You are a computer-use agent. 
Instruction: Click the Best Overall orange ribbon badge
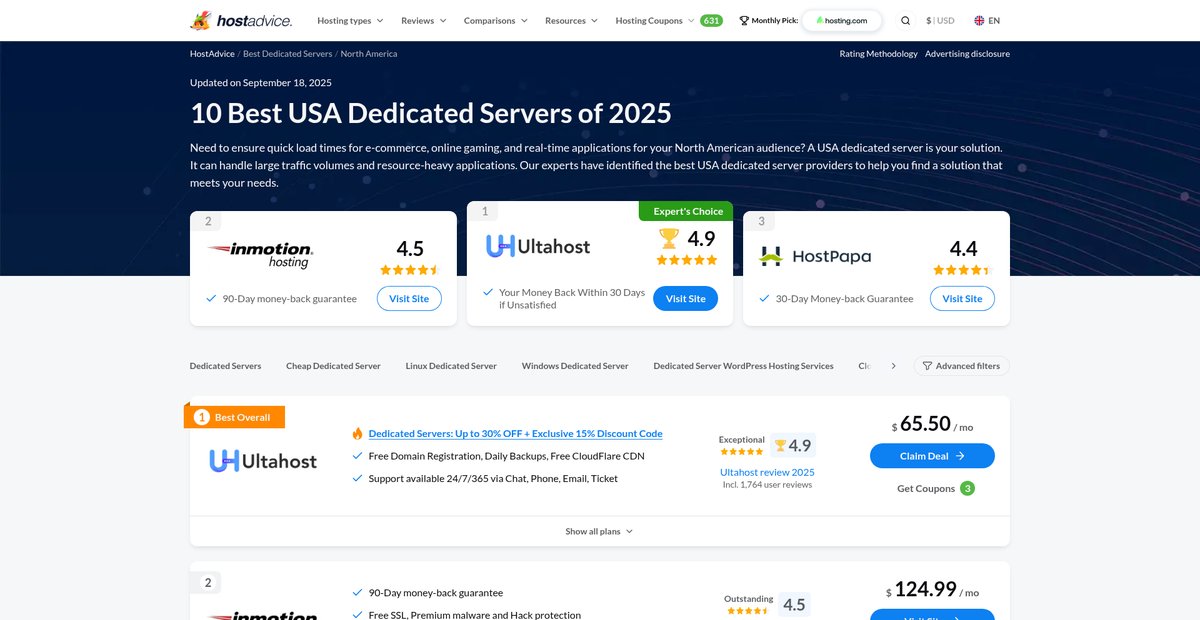click(x=235, y=417)
